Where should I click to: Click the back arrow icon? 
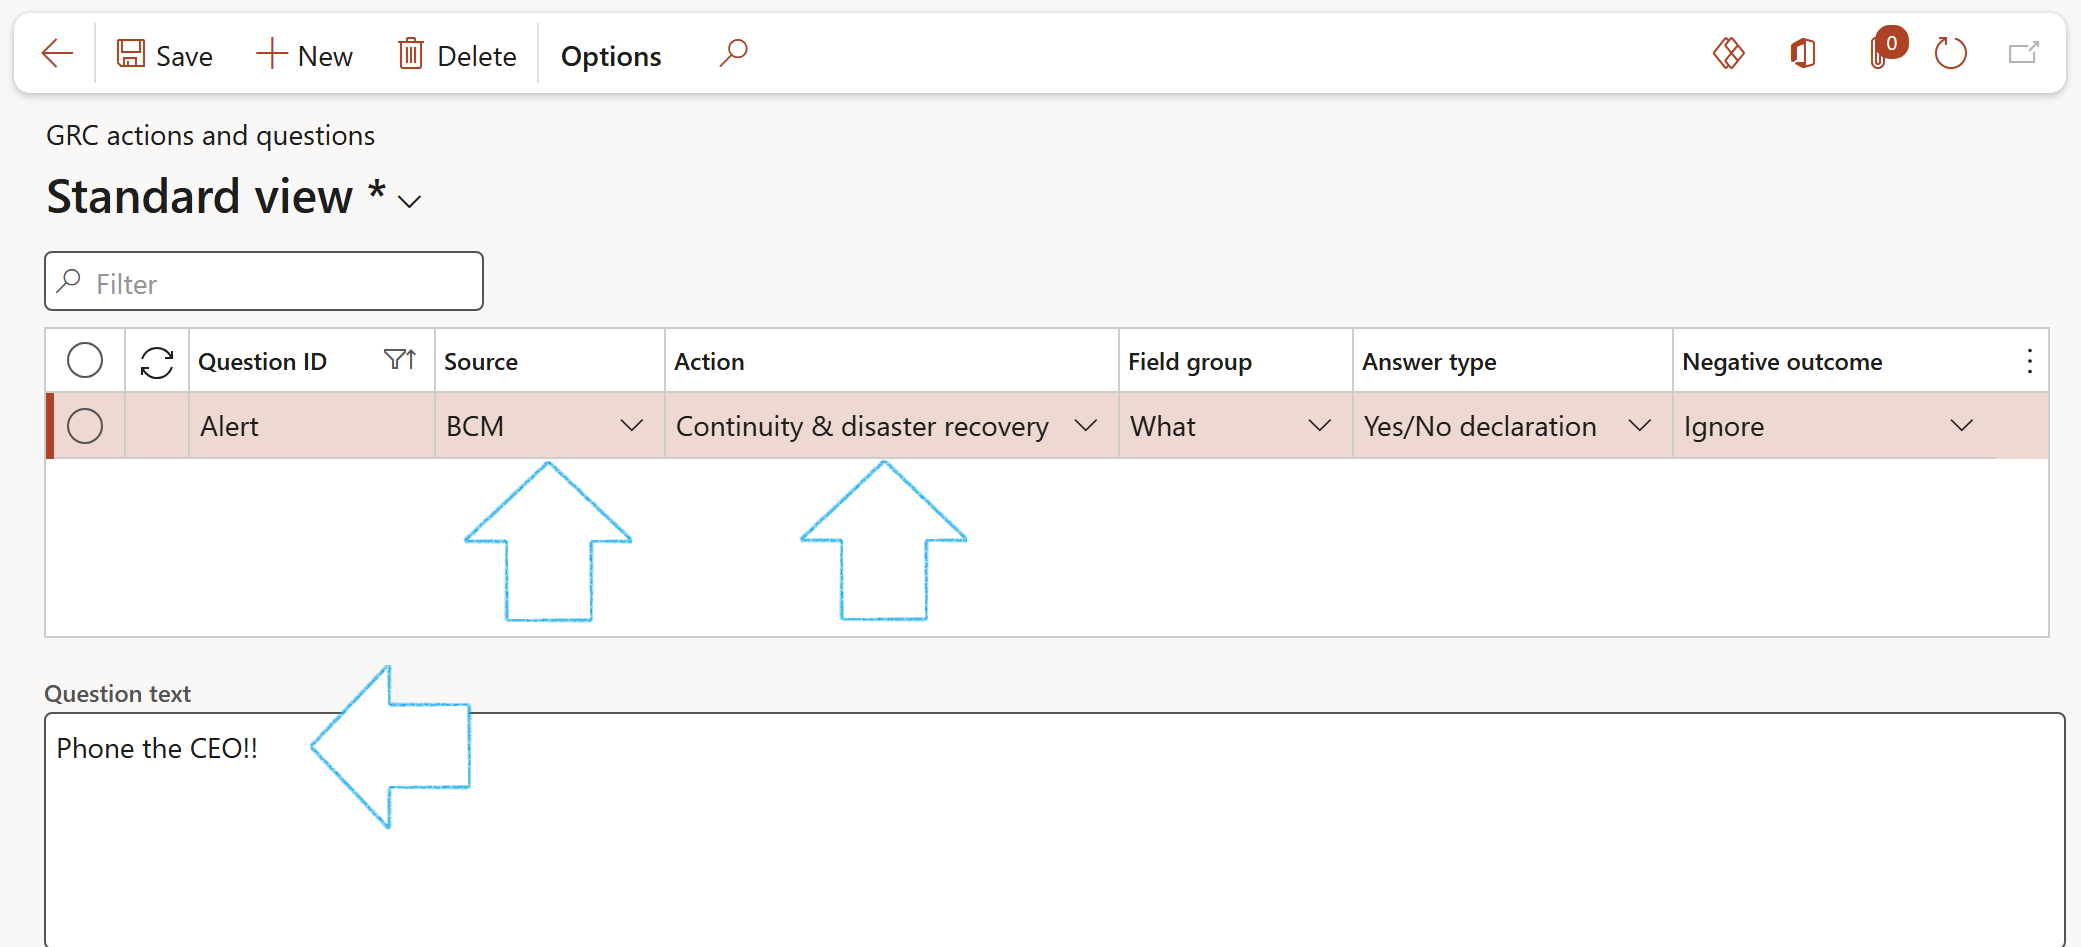coord(57,54)
